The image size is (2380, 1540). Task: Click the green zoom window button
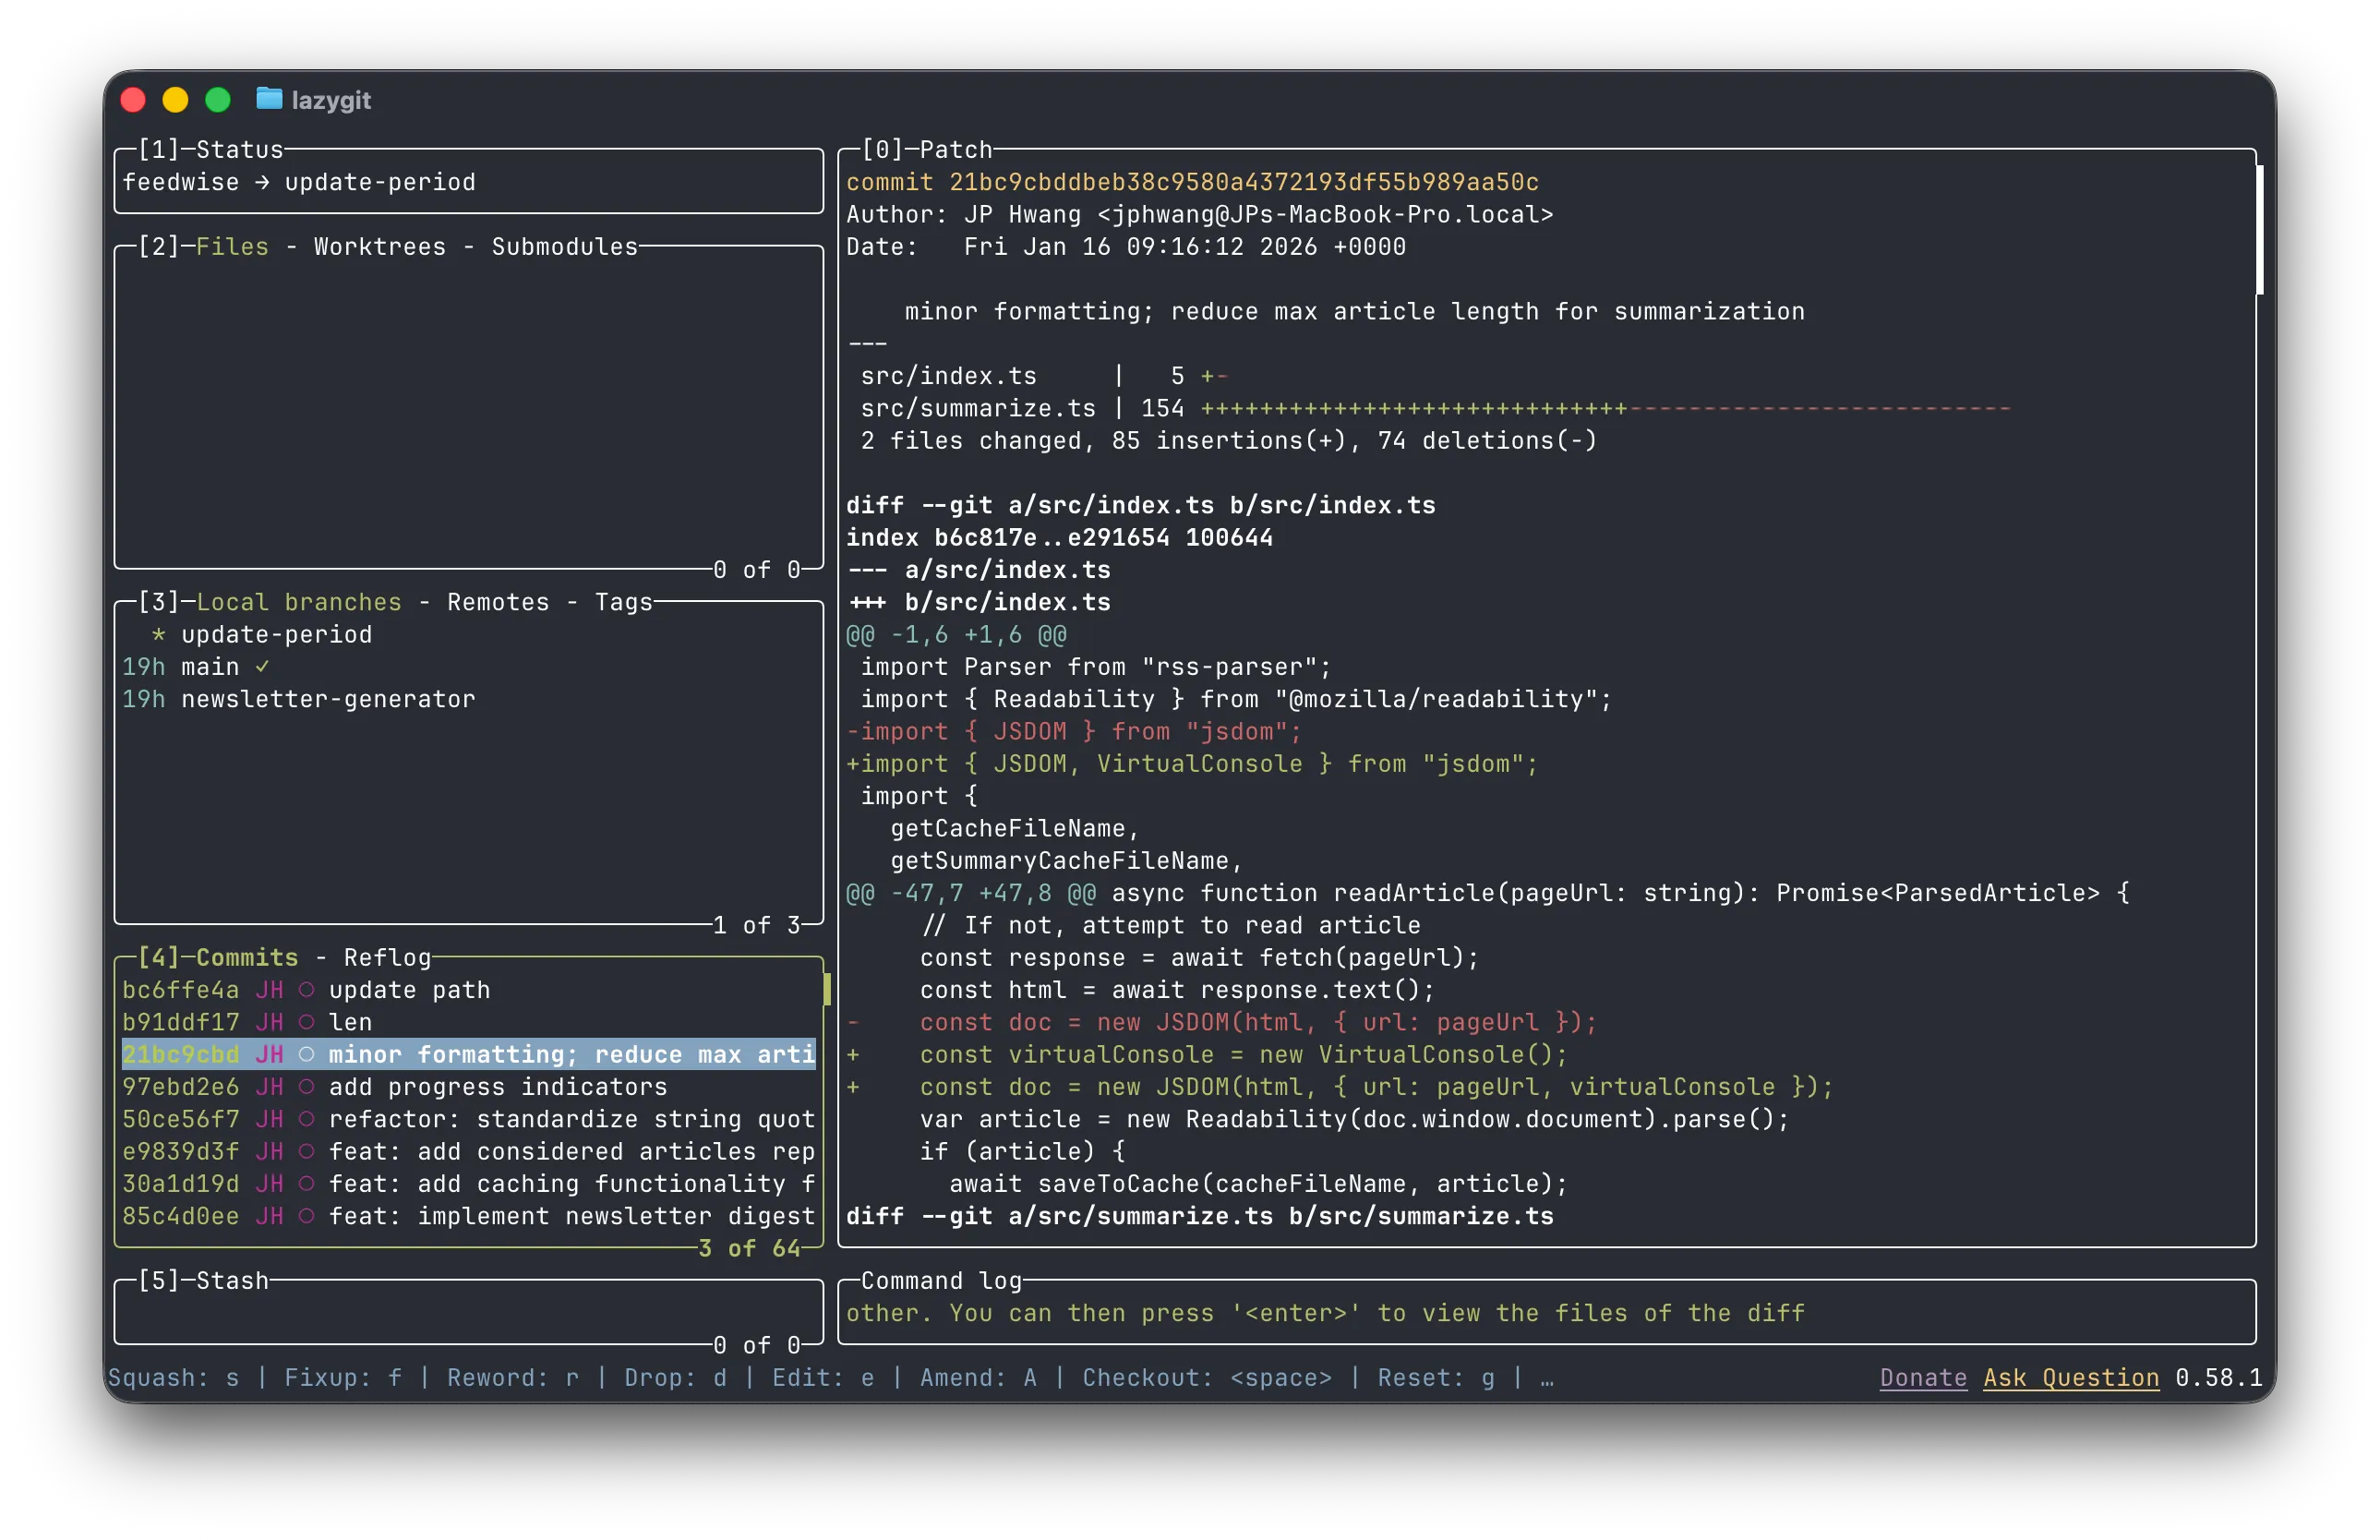(x=218, y=100)
